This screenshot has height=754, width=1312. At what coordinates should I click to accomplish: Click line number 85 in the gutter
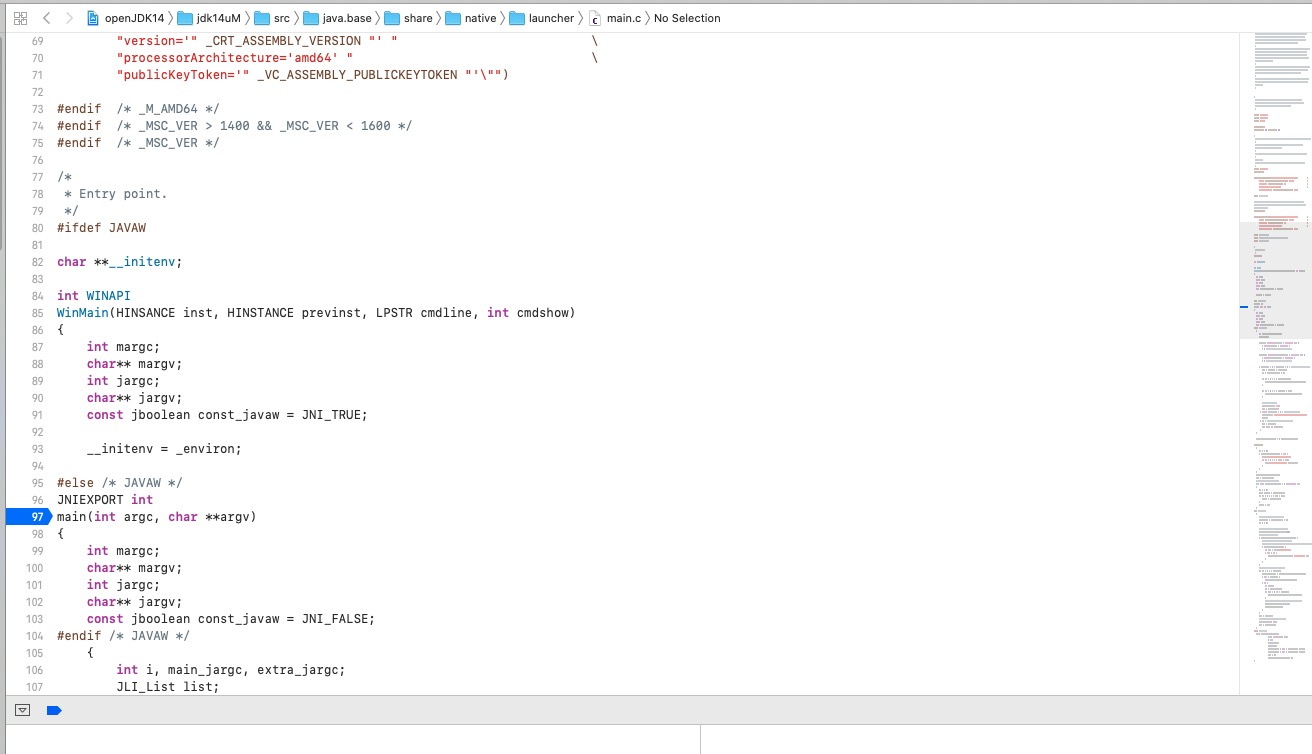coord(37,313)
